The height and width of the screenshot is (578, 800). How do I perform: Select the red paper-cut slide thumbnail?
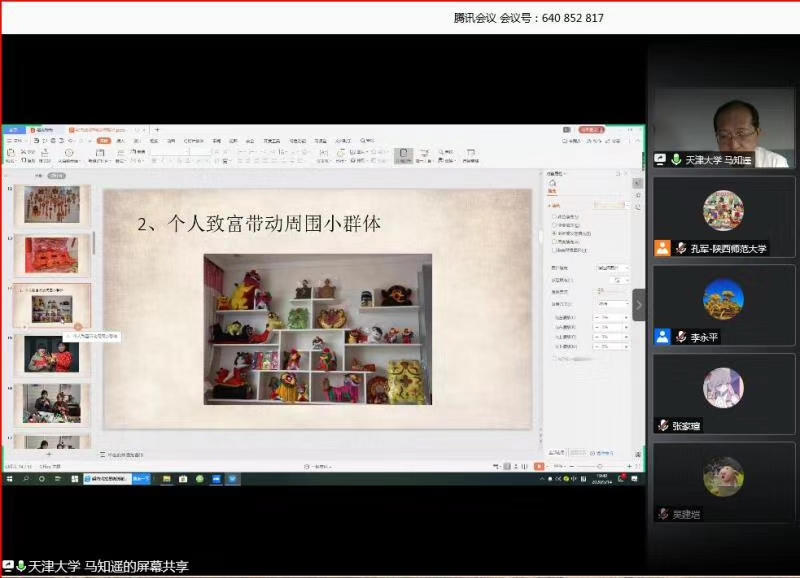(x=52, y=255)
